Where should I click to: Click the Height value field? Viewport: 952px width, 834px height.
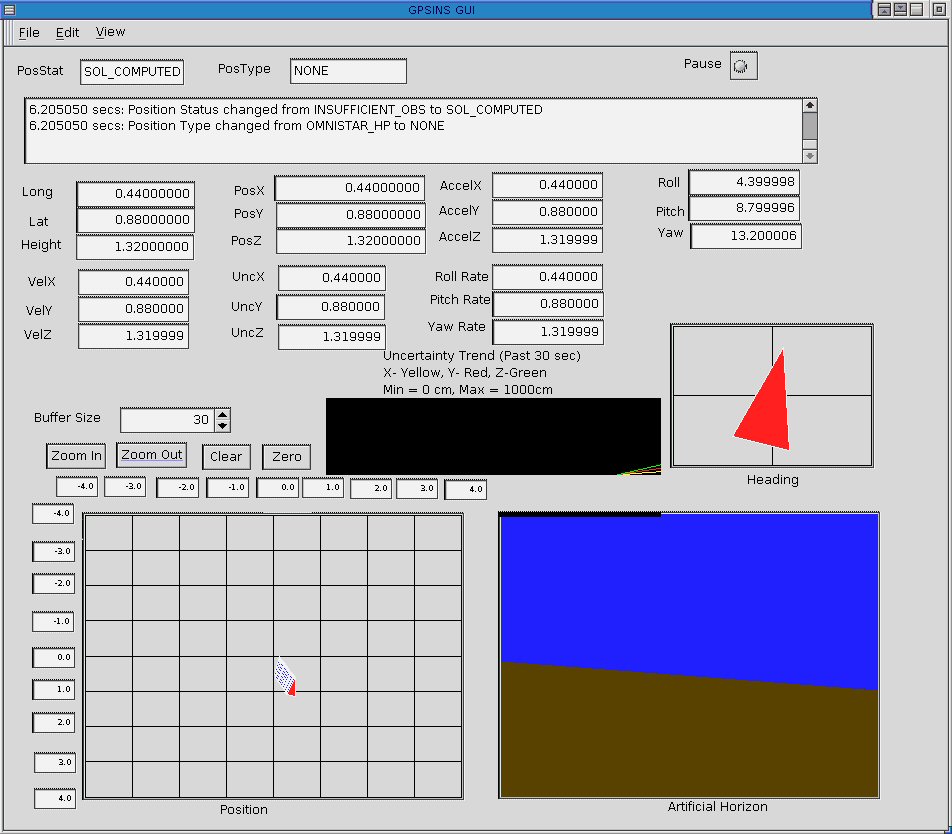tap(135, 246)
